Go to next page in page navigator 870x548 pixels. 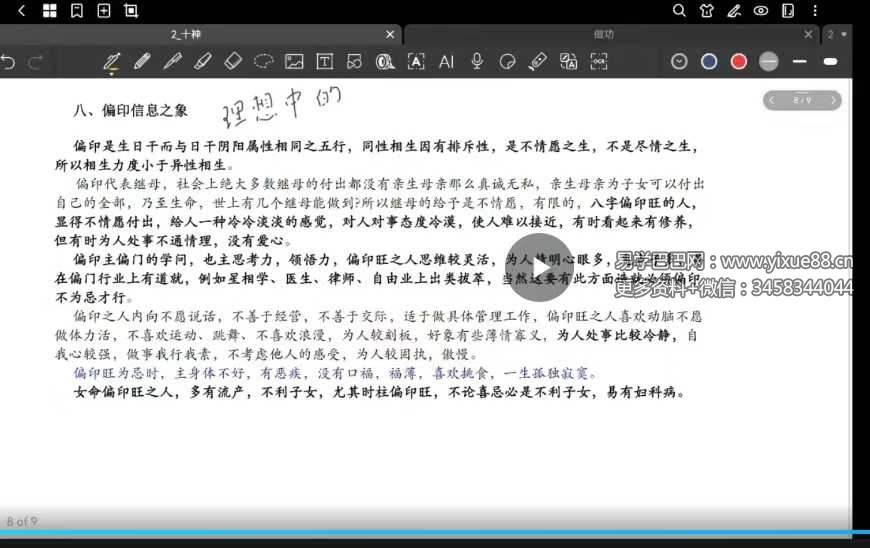[x=832, y=100]
